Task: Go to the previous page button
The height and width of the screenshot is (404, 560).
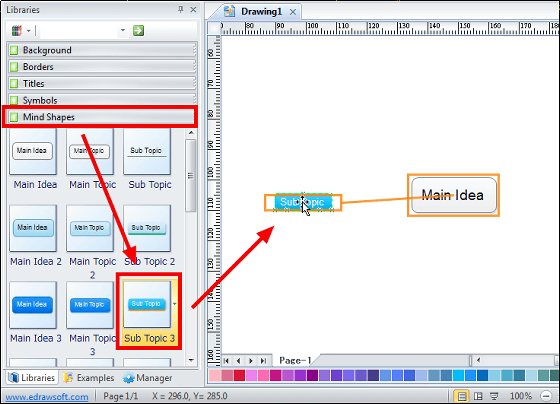Action: pos(239,361)
